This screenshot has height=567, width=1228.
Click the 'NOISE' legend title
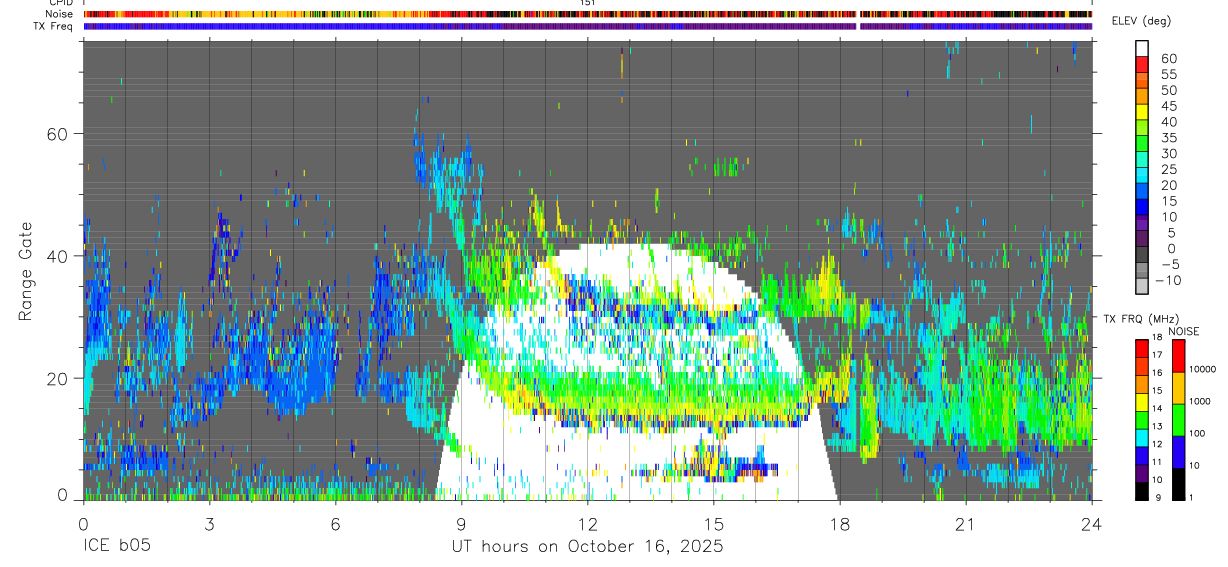(1183, 331)
